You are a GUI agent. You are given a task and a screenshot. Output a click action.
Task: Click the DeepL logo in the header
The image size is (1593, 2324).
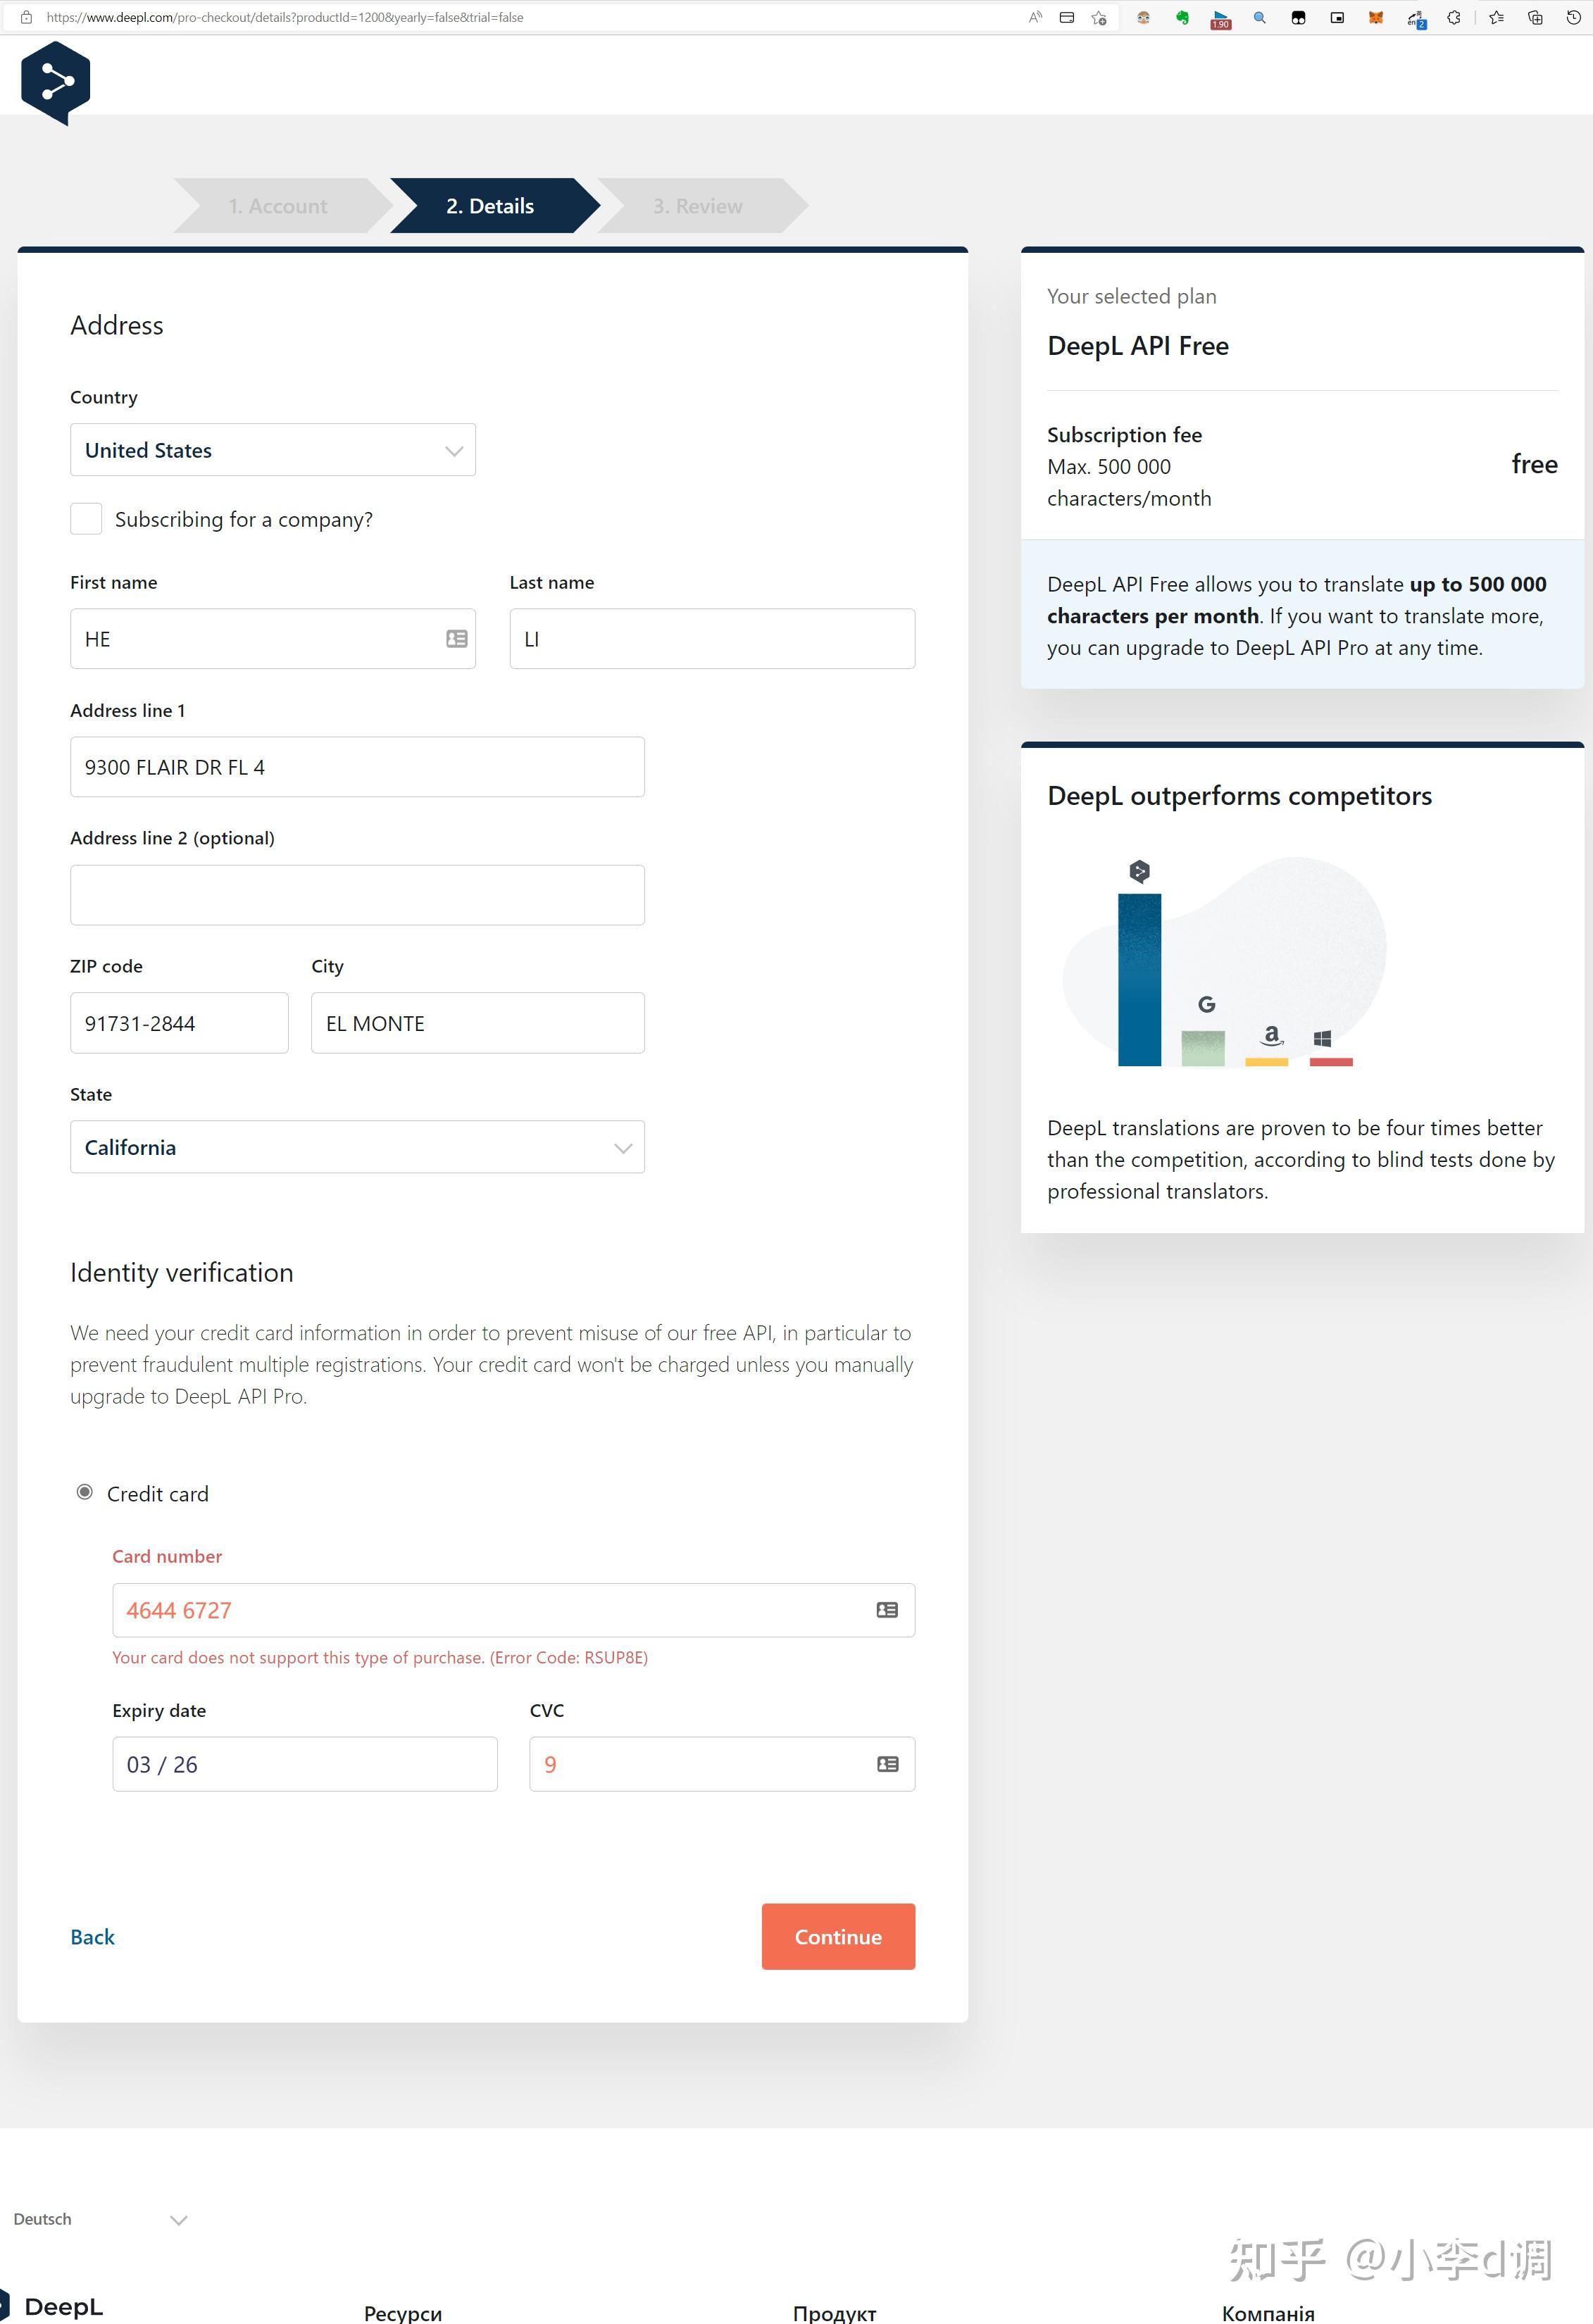pos(55,80)
